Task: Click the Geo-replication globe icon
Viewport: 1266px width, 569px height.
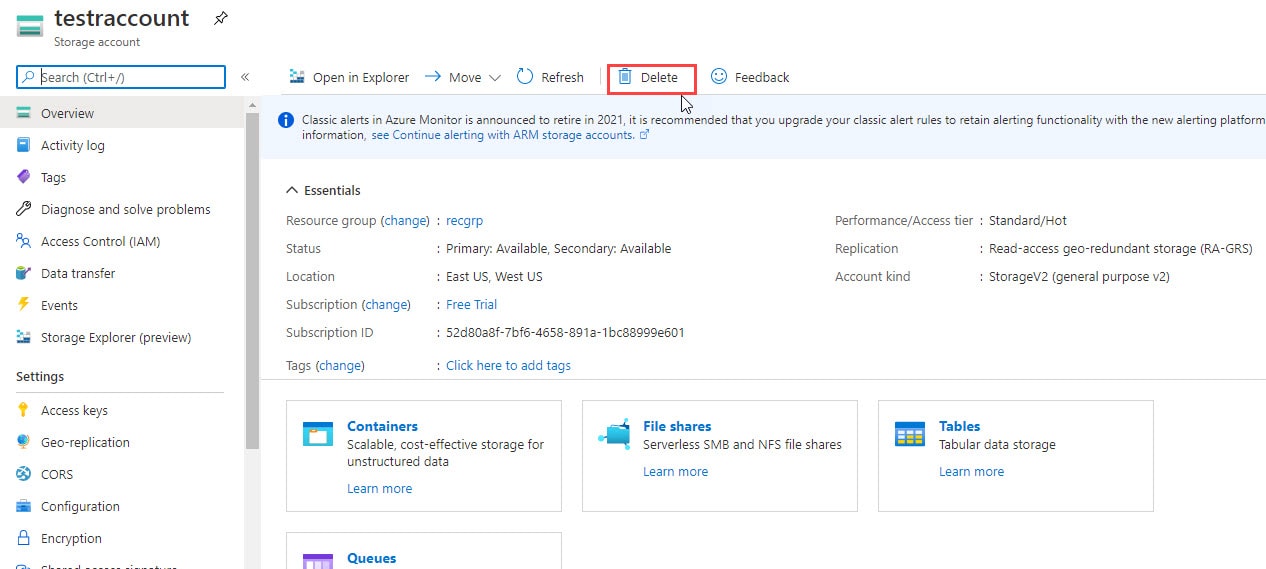Action: coord(23,442)
